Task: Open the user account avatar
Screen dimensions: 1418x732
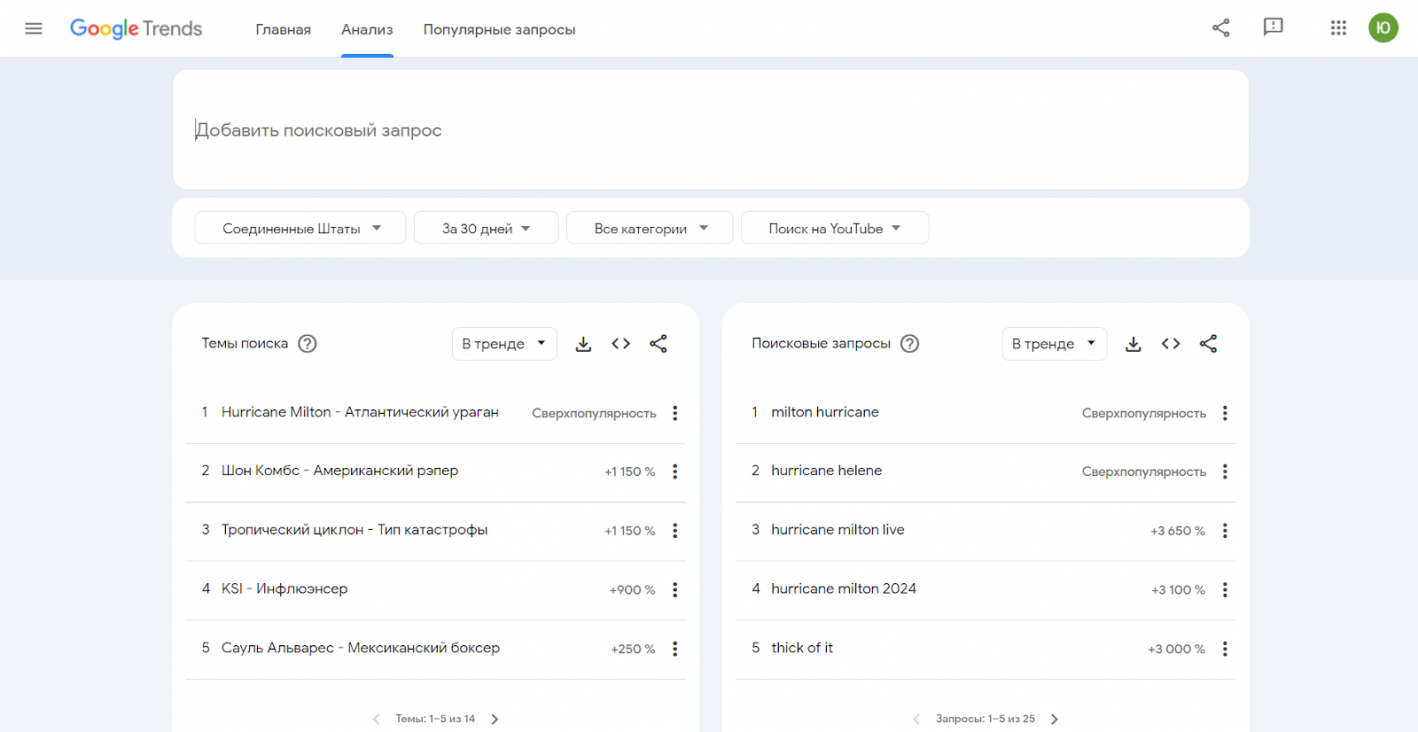Action: (1383, 28)
